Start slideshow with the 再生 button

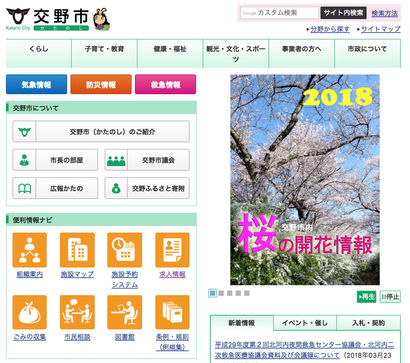coord(366,297)
